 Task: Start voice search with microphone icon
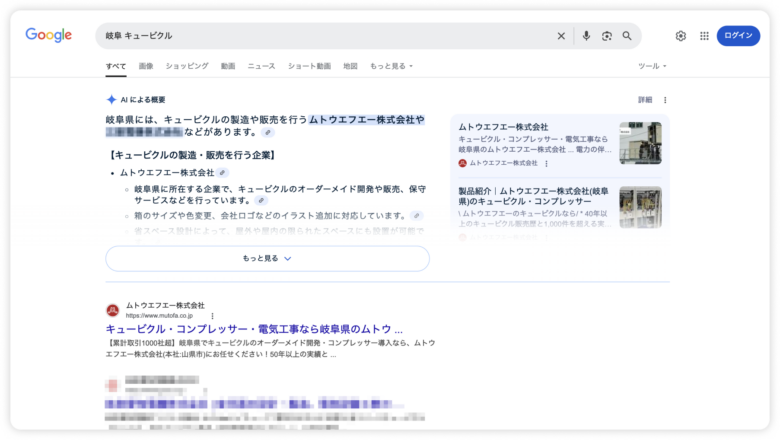pos(586,36)
